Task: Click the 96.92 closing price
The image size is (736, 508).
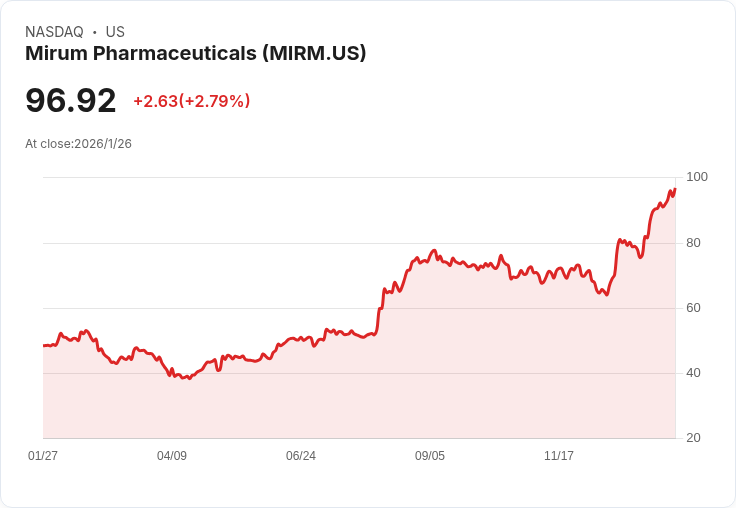Action: 70,100
